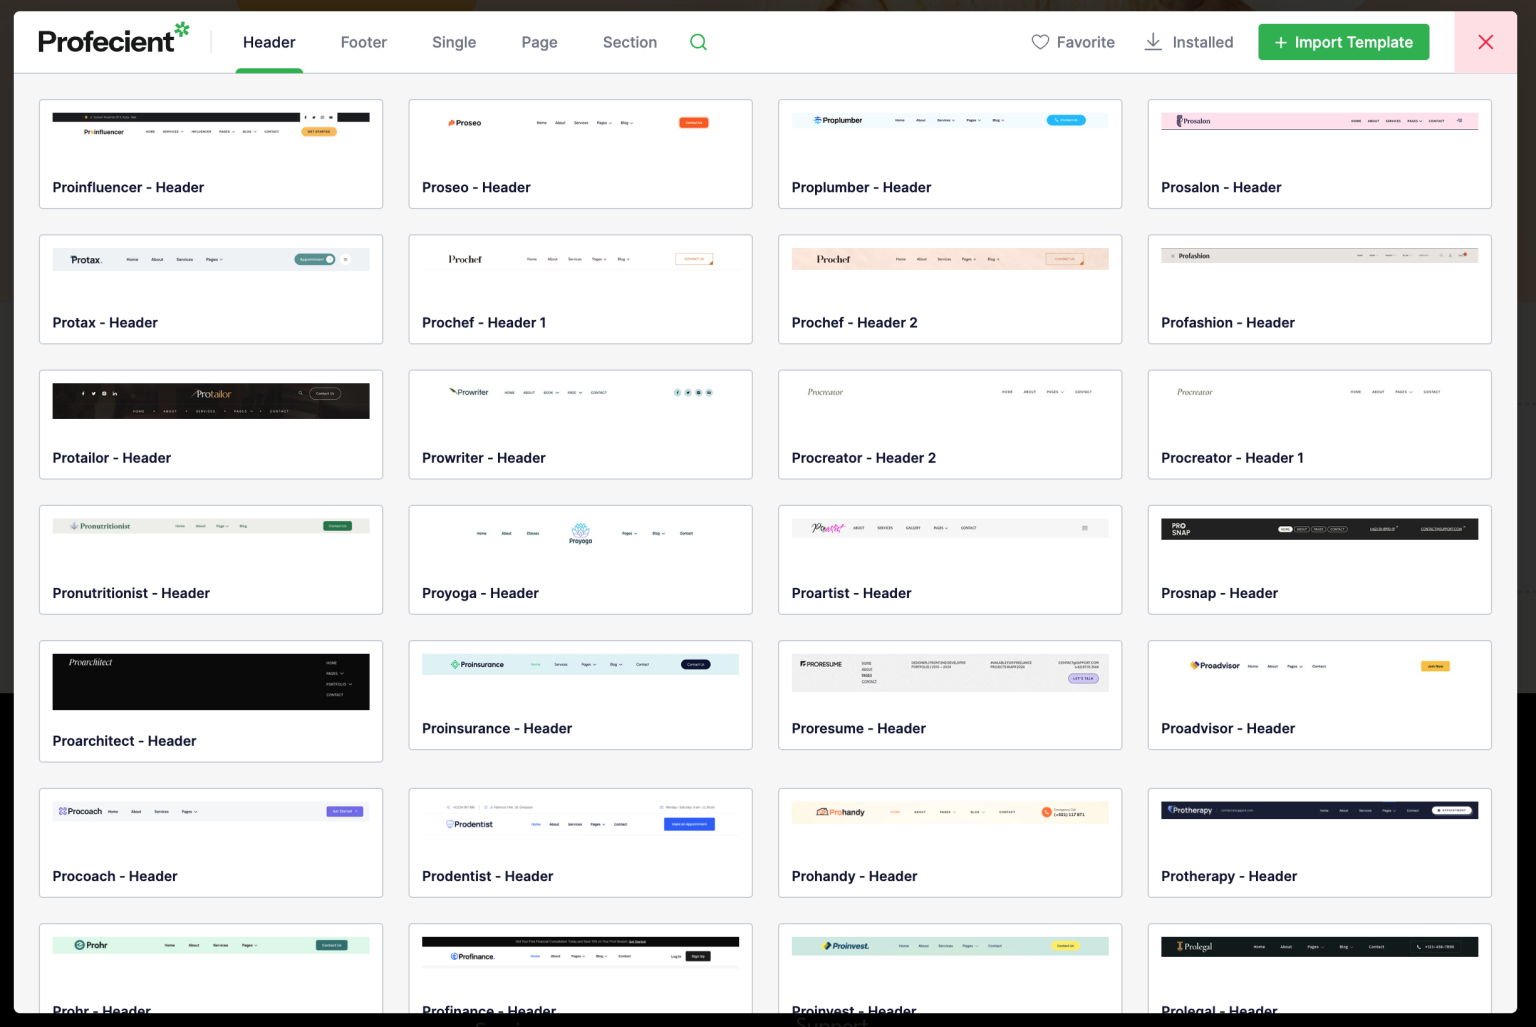Viewport: 1536px width, 1027px height.
Task: Open the Protherapy - Header preview
Action: coord(1319,843)
